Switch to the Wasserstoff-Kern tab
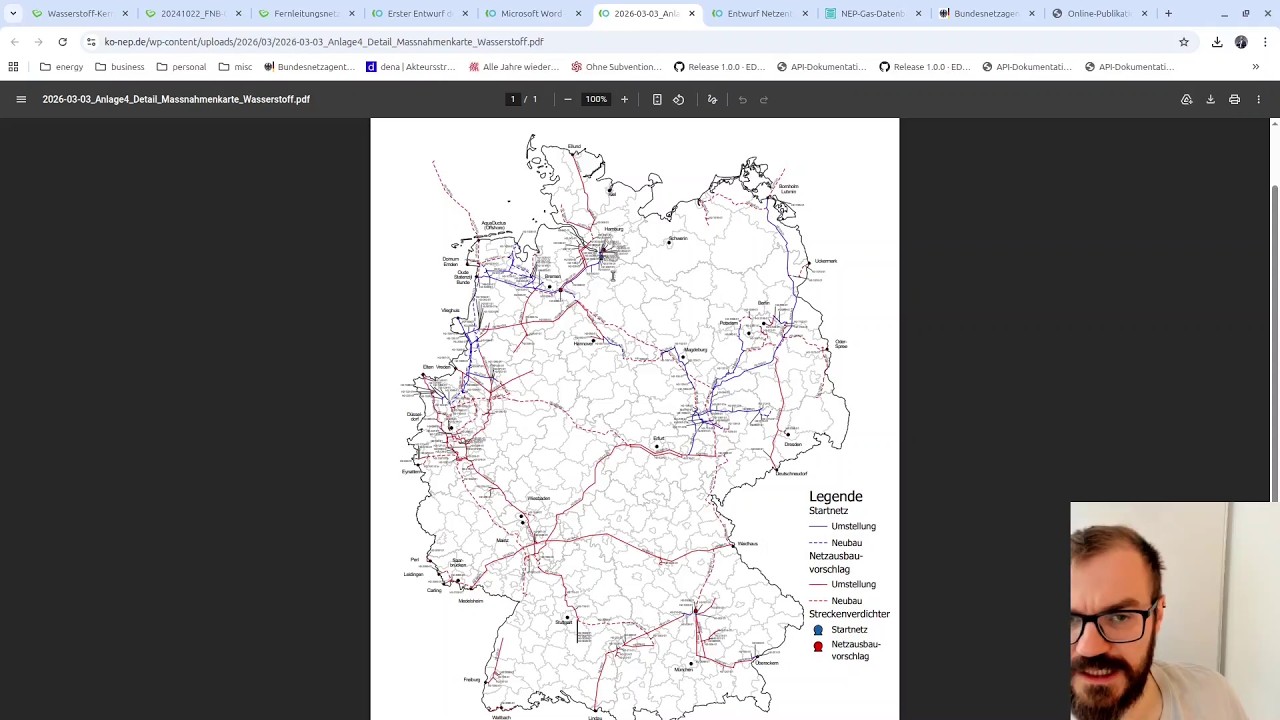Image resolution: width=1280 pixels, height=720 pixels. 78,13
